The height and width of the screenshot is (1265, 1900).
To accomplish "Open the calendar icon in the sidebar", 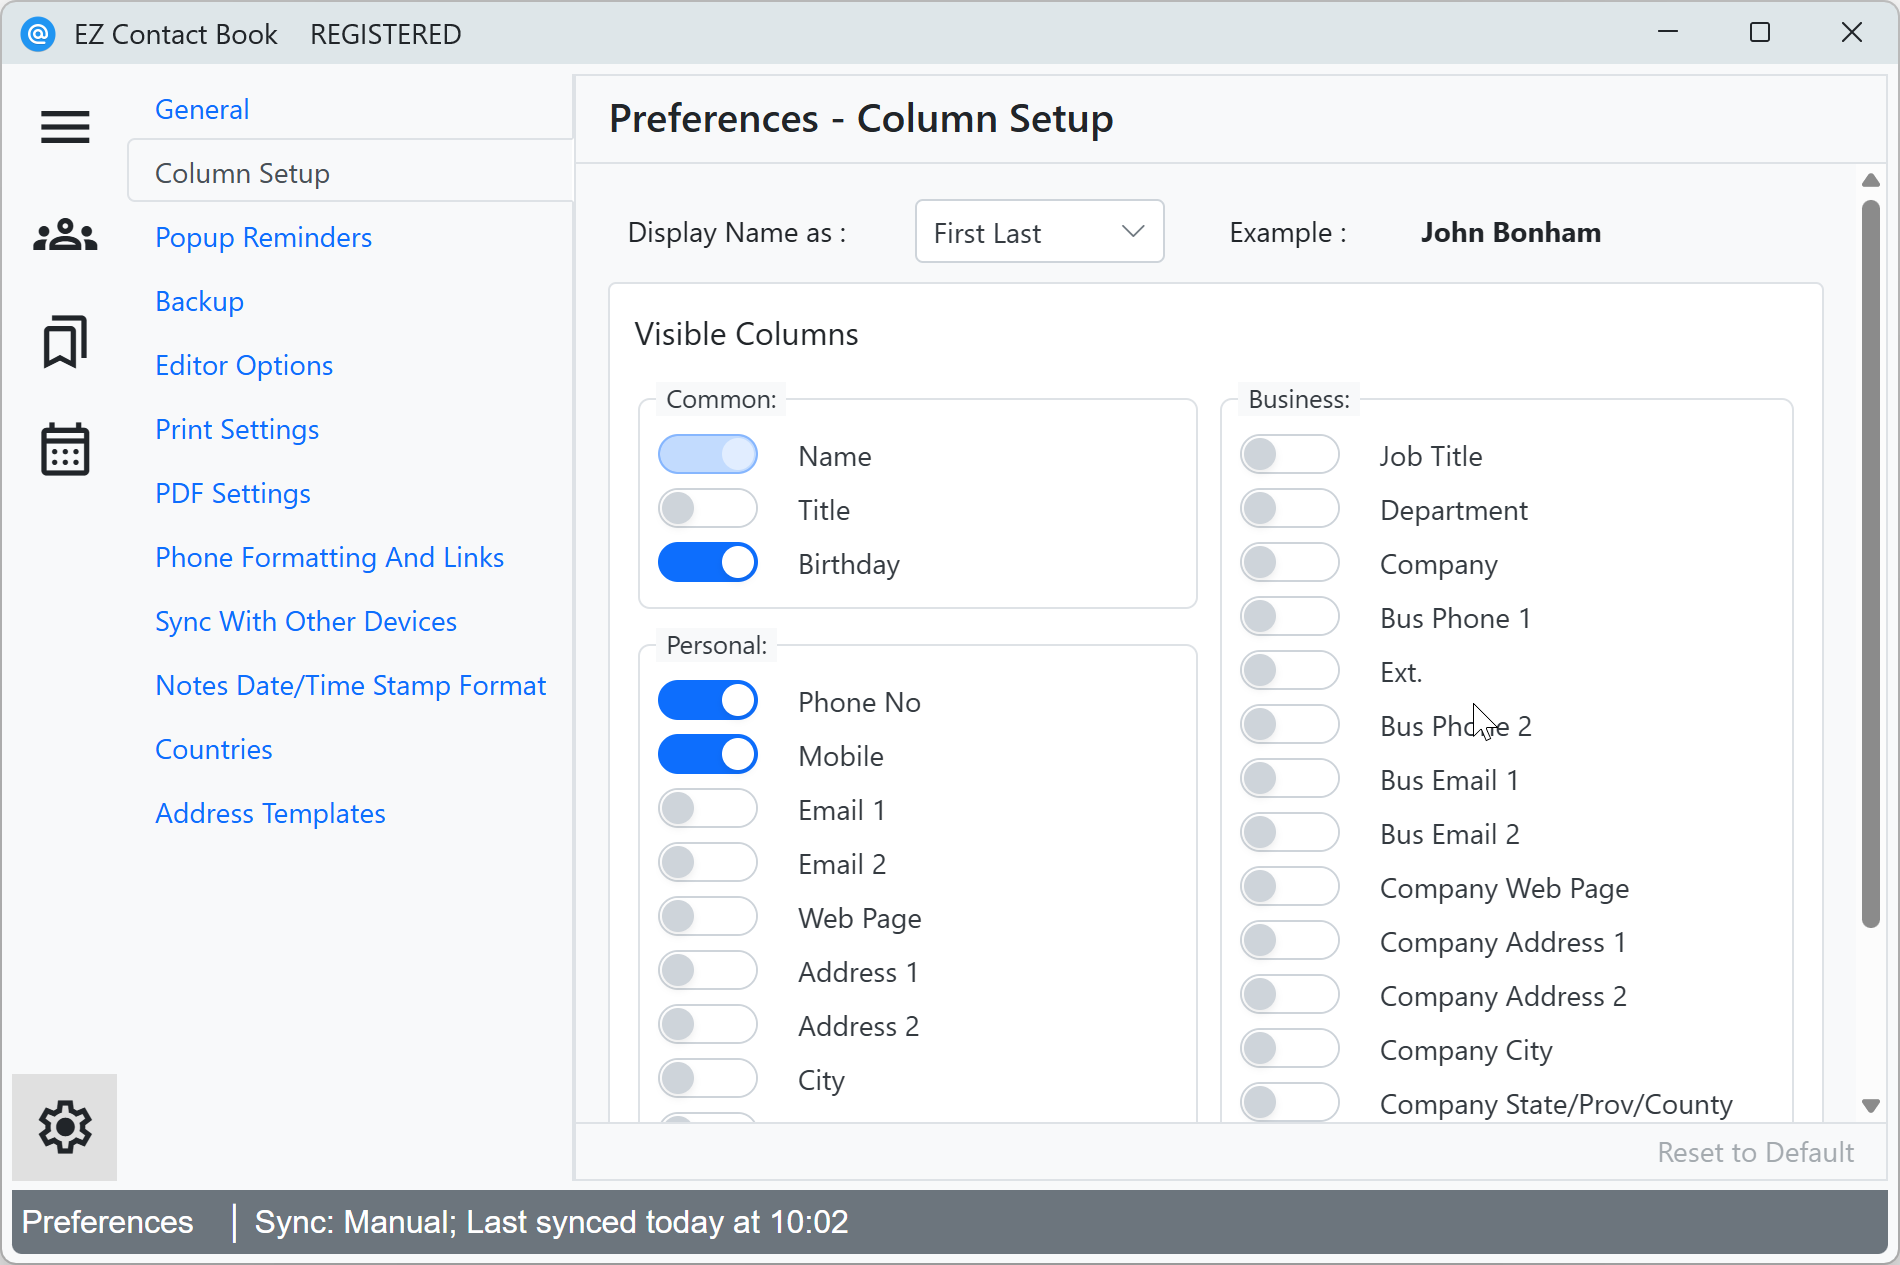I will tap(64, 450).
